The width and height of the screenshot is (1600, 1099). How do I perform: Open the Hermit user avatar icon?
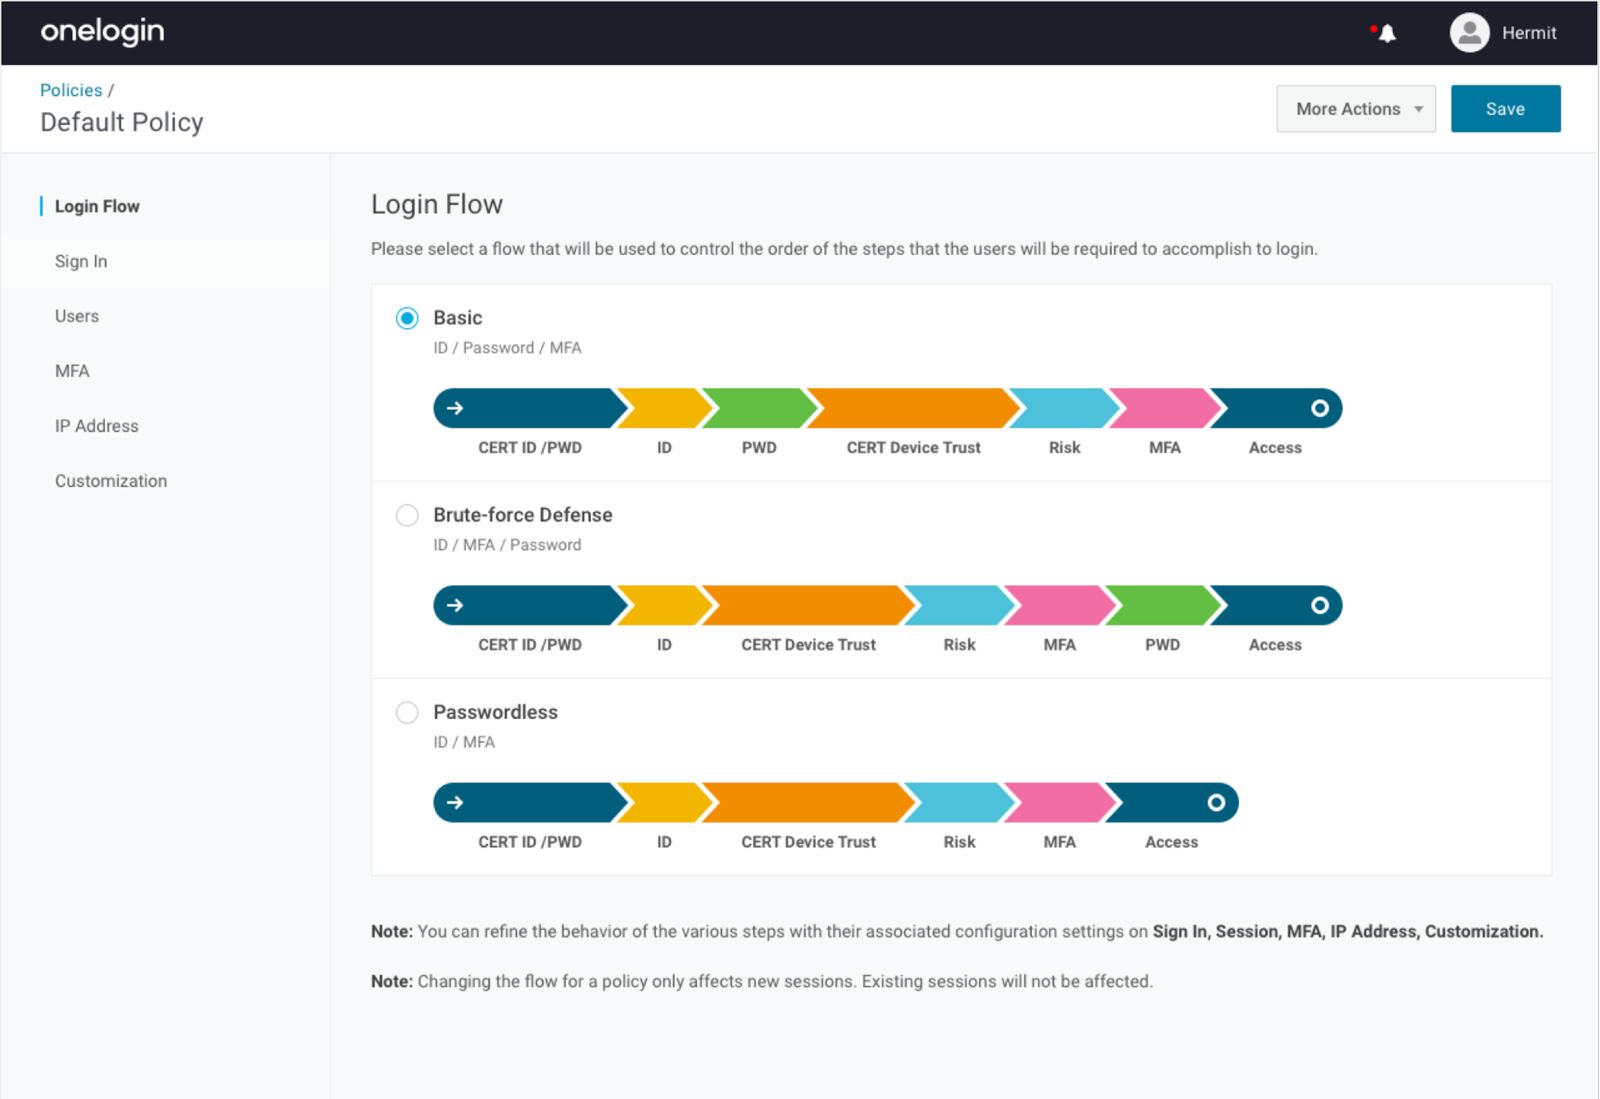coord(1469,33)
